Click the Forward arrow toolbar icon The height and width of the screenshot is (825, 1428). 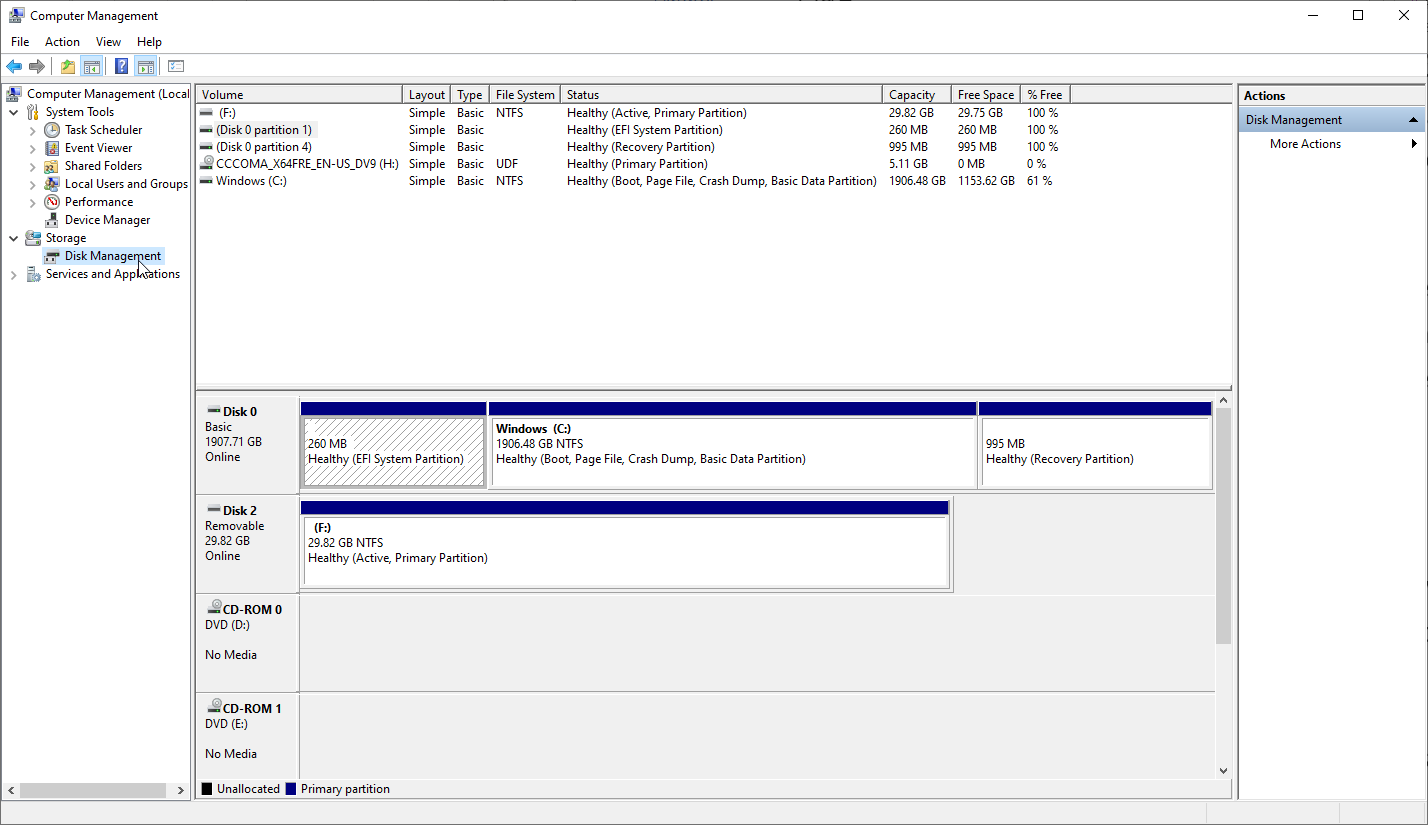click(x=37, y=67)
